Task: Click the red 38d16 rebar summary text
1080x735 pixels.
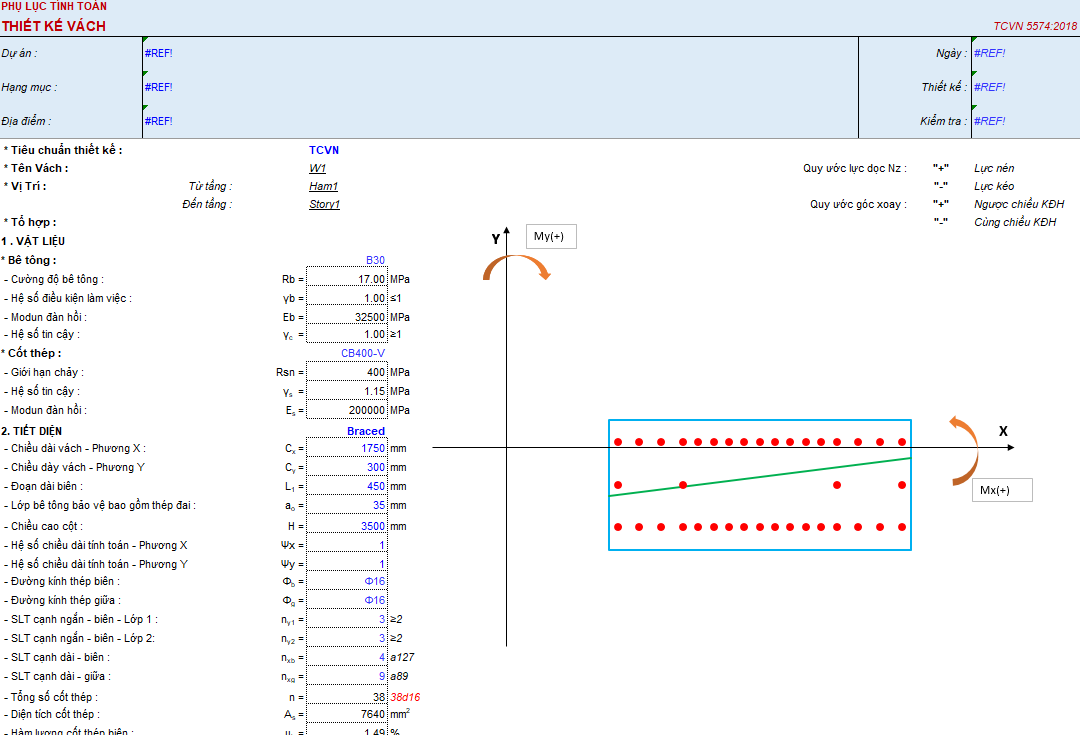Action: (x=405, y=697)
